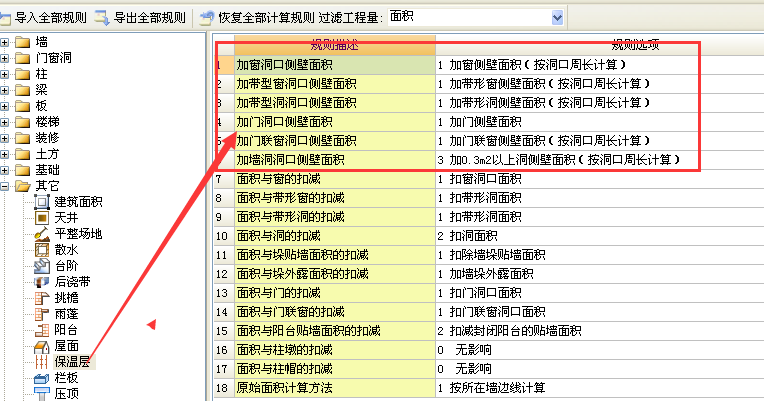Expand the 墙 folder node
This screenshot has height=401, width=764.
[6, 42]
